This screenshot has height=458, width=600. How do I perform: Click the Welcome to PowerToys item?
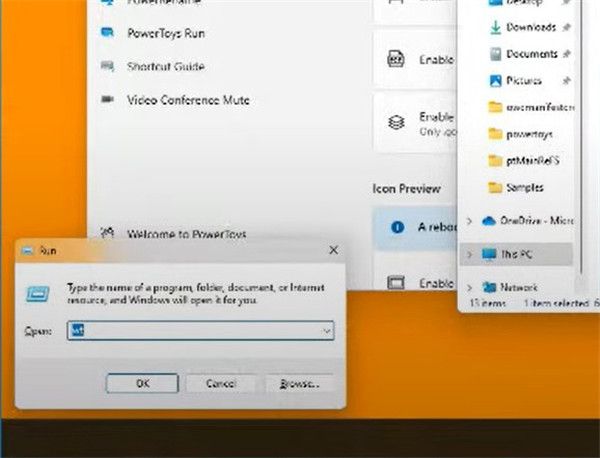tap(187, 234)
